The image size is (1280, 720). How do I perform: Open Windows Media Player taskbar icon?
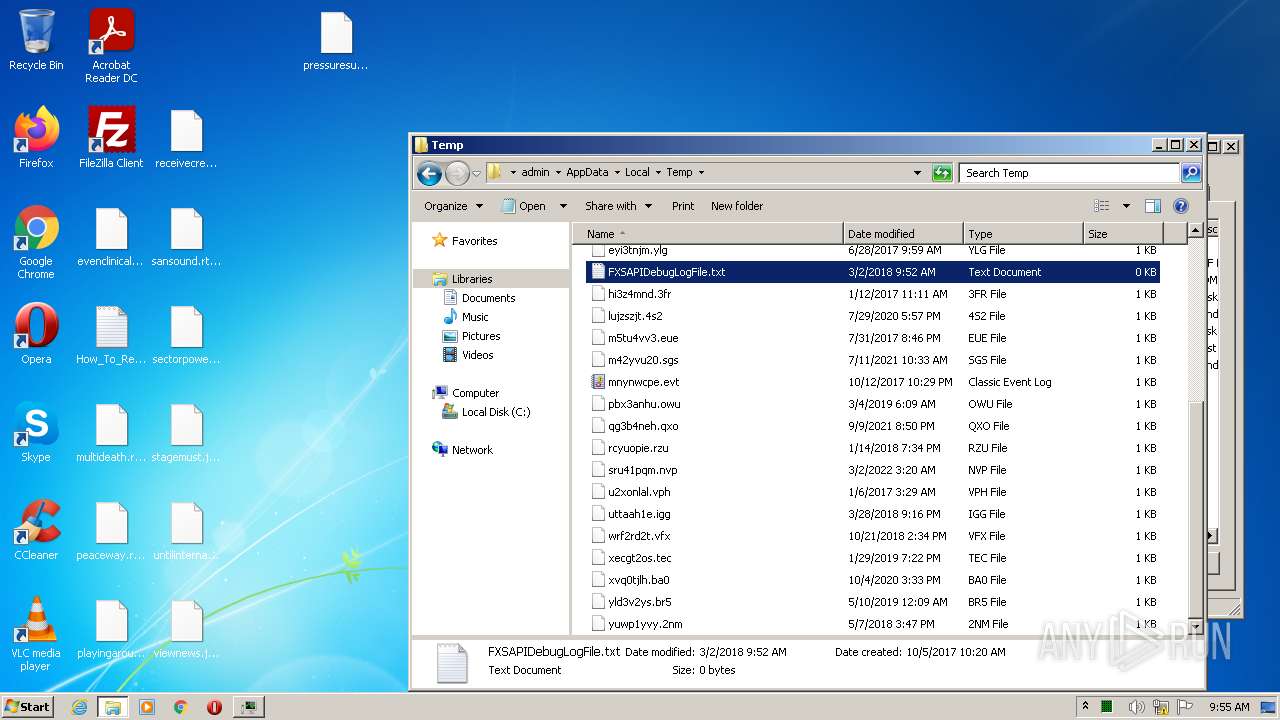coord(147,707)
